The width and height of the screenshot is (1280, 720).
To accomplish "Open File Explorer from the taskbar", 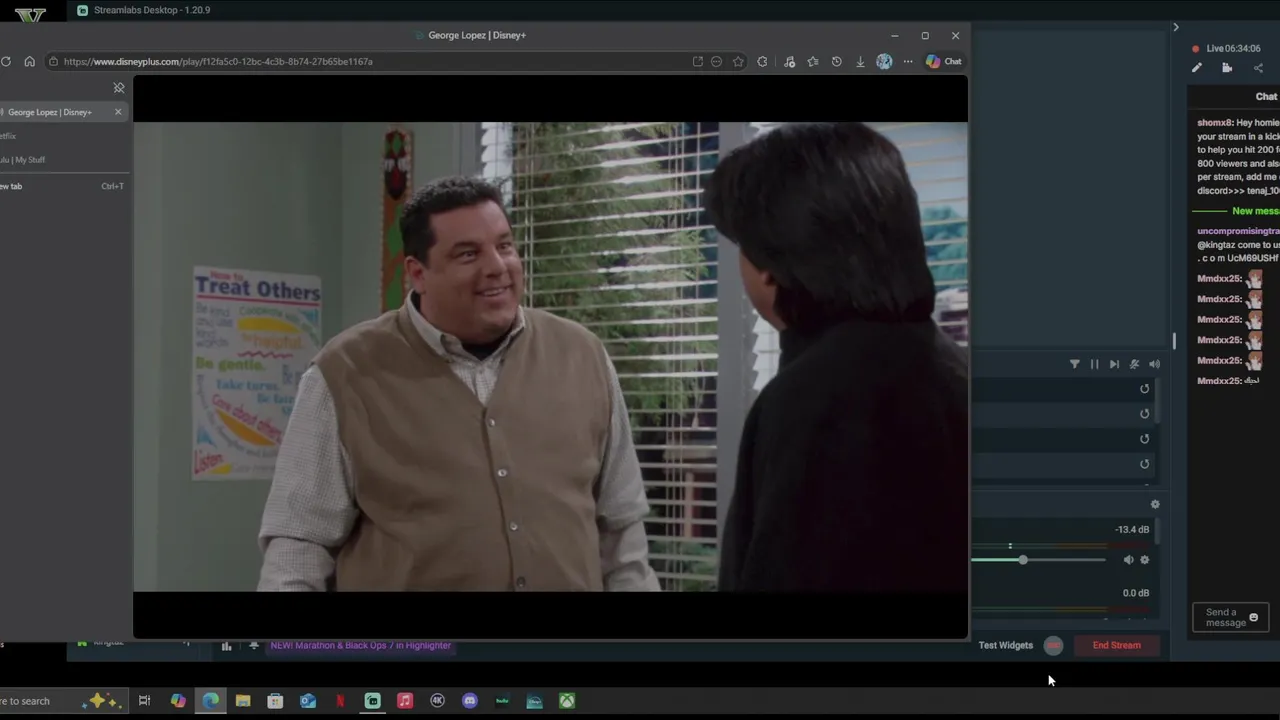I will click(x=243, y=701).
